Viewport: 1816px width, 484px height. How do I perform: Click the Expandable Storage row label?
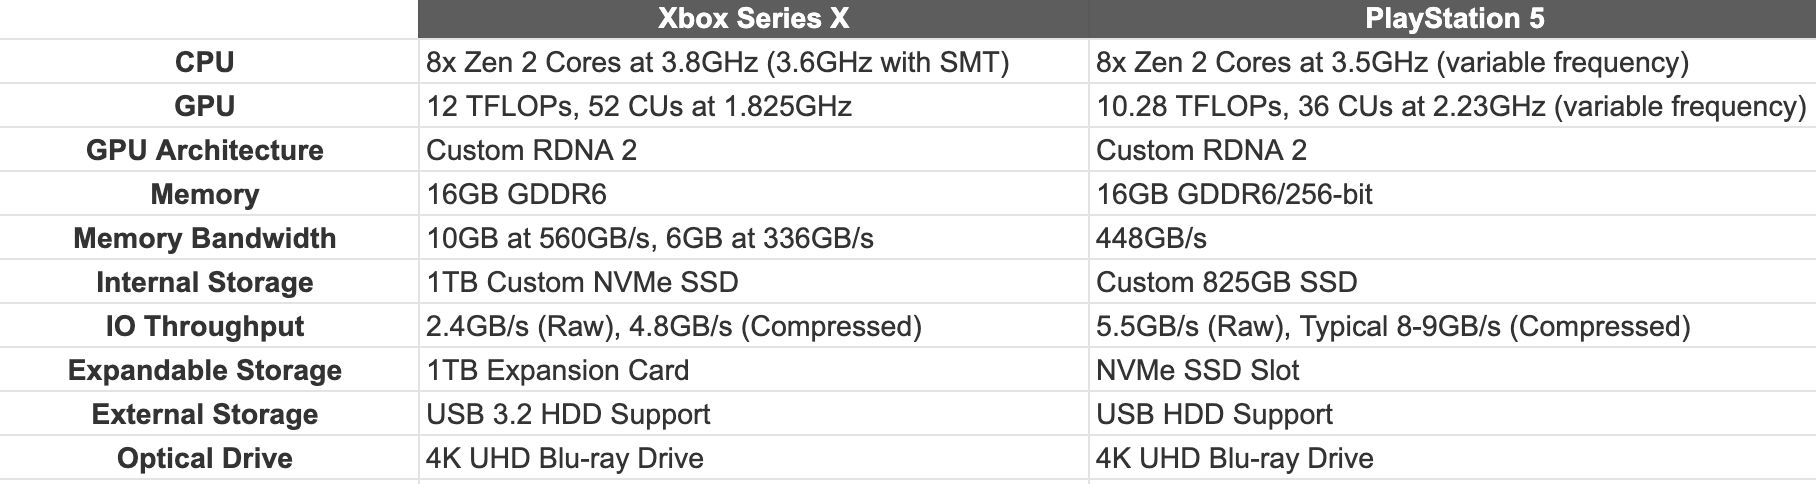pyautogui.click(x=205, y=370)
